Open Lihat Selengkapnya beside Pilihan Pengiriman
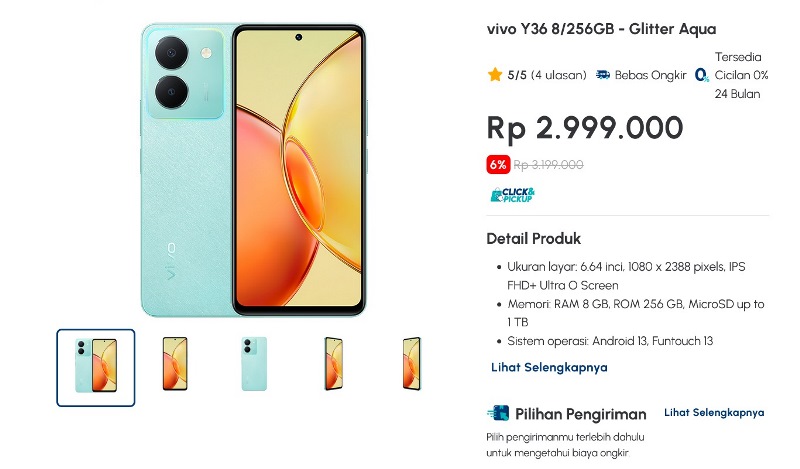Viewport: 800px width, 469px height. pos(714,412)
